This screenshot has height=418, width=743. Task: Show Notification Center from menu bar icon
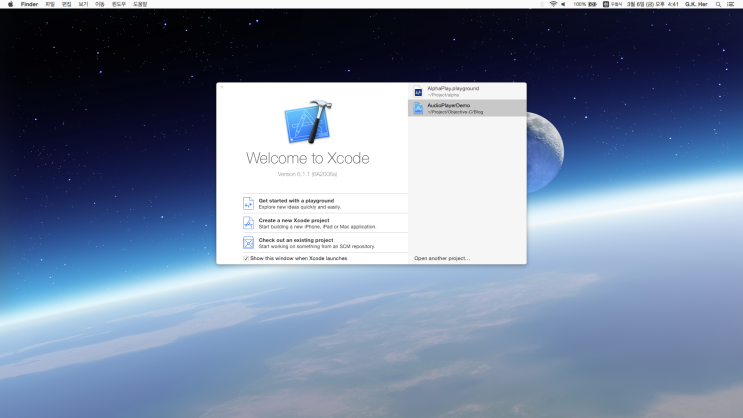pyautogui.click(x=732, y=4)
